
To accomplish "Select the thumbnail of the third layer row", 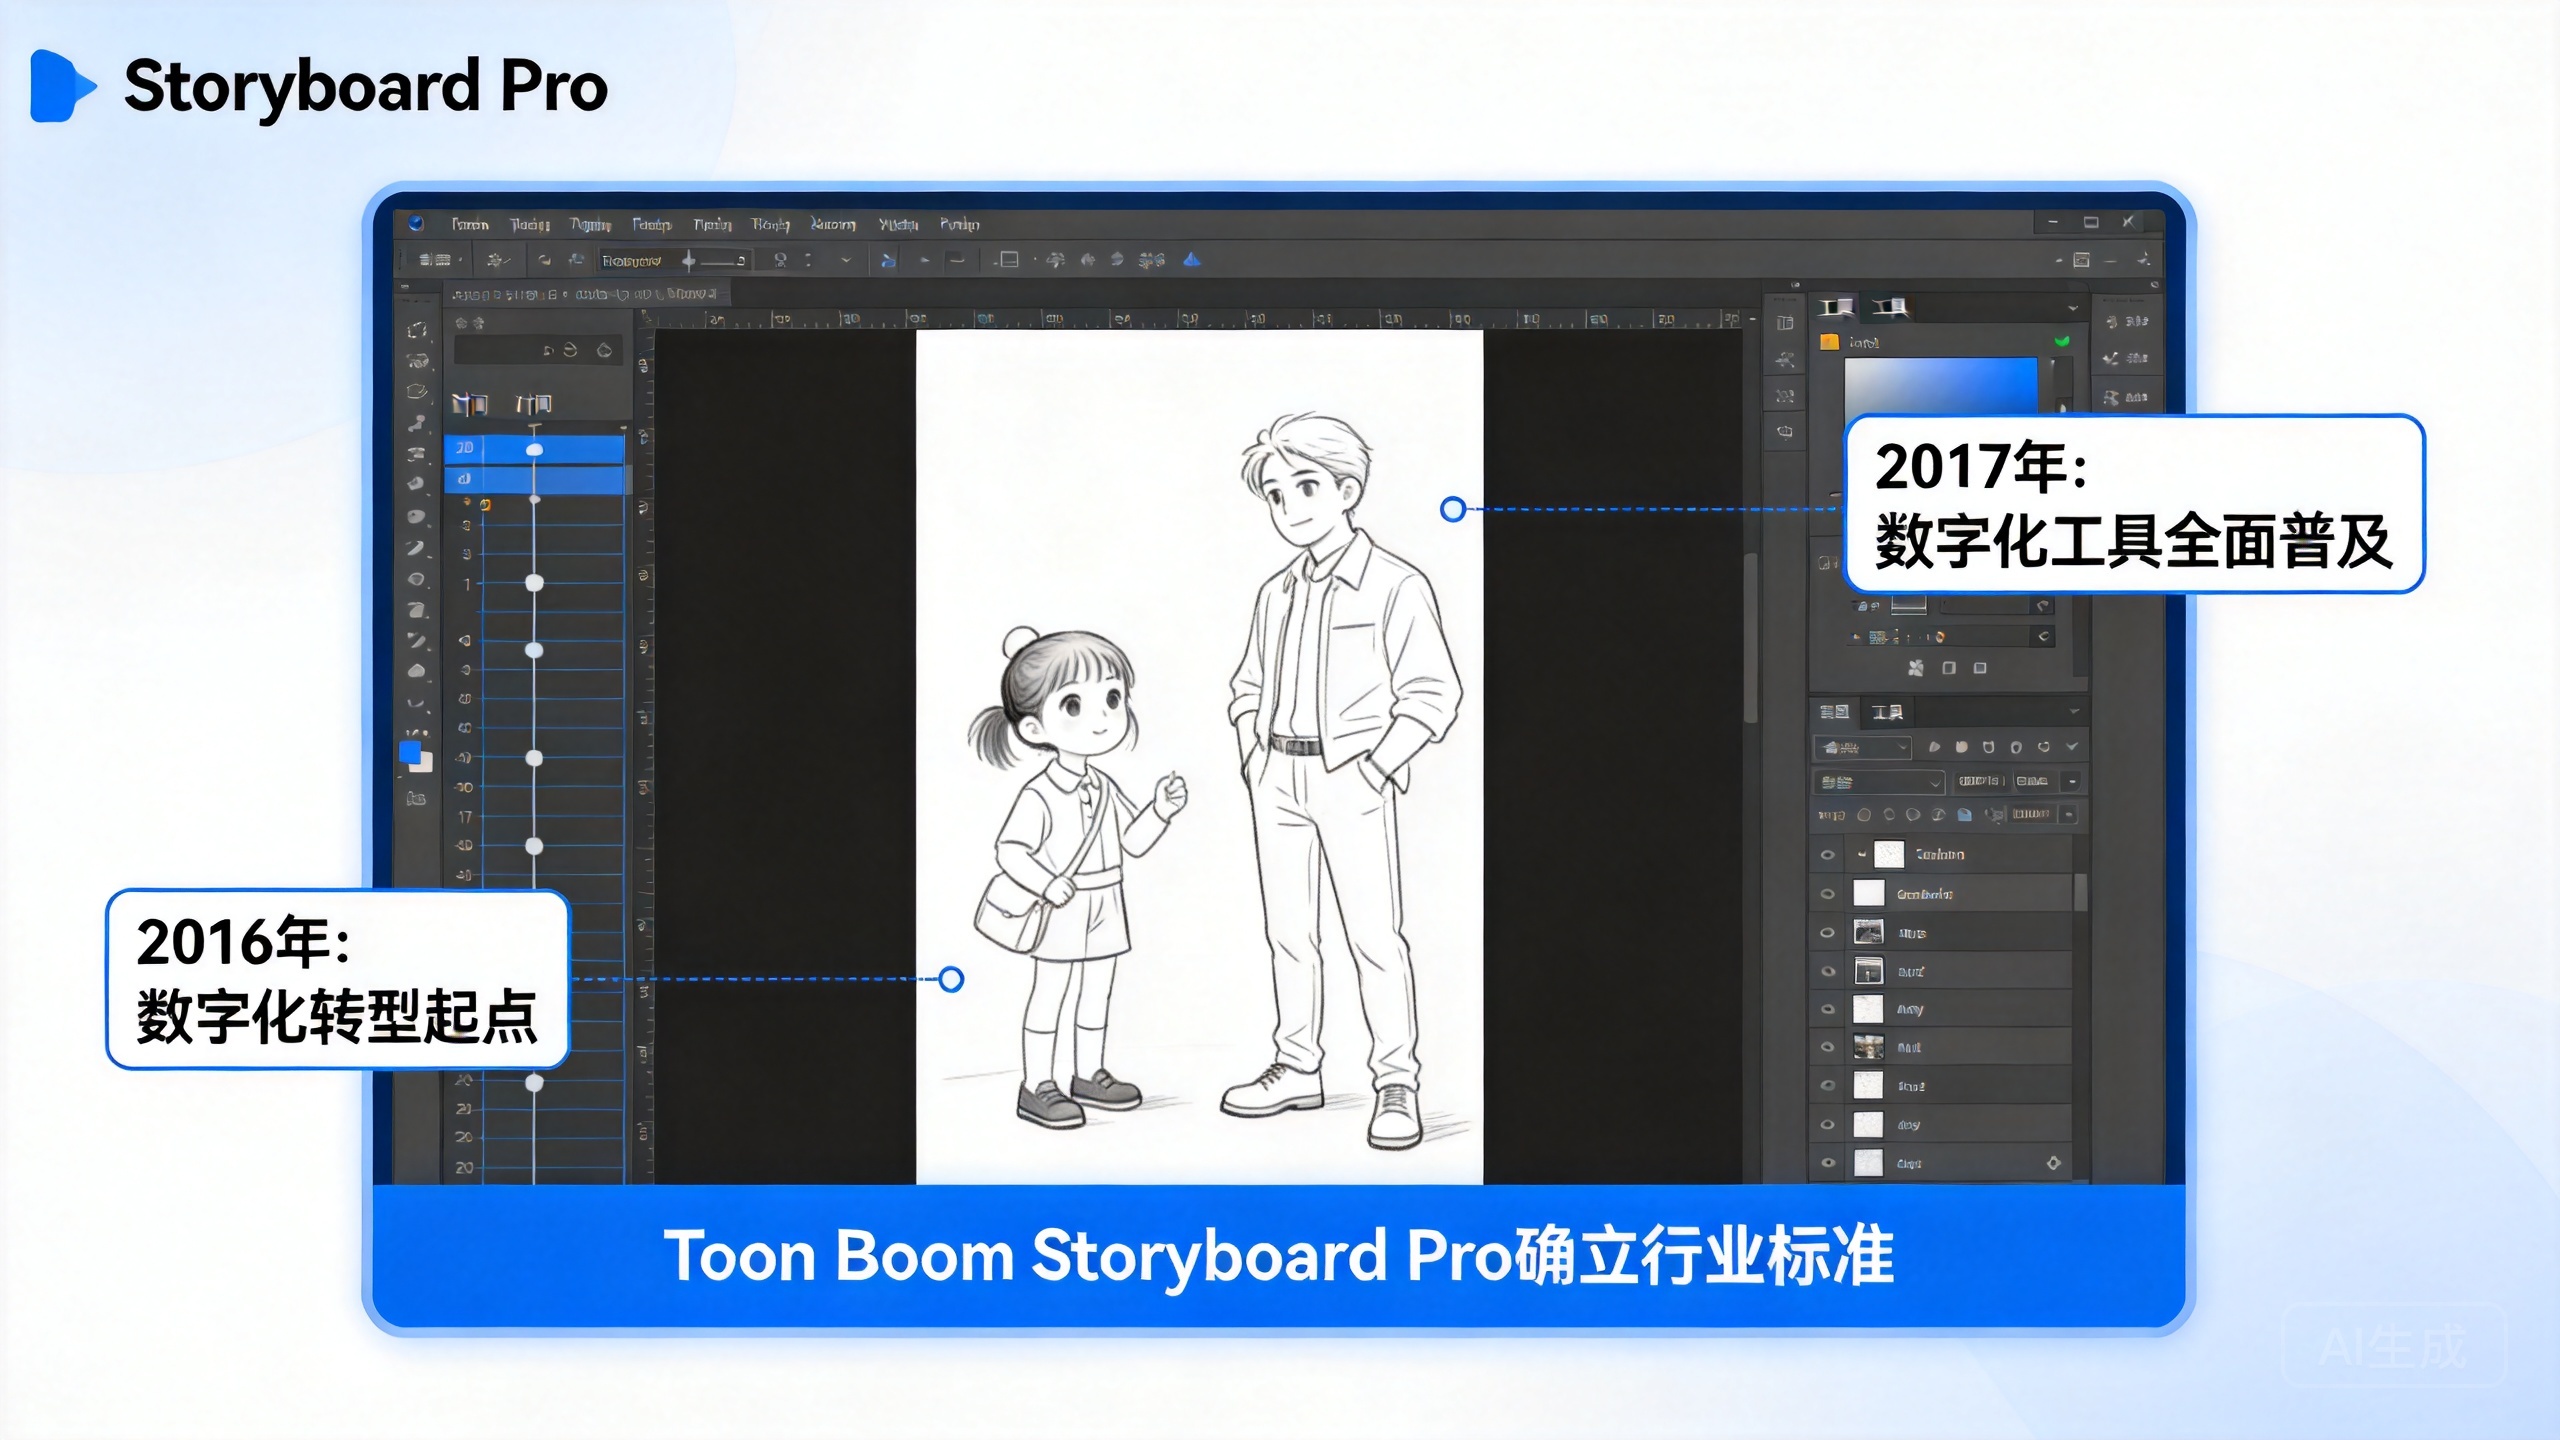I will pyautogui.click(x=1868, y=932).
